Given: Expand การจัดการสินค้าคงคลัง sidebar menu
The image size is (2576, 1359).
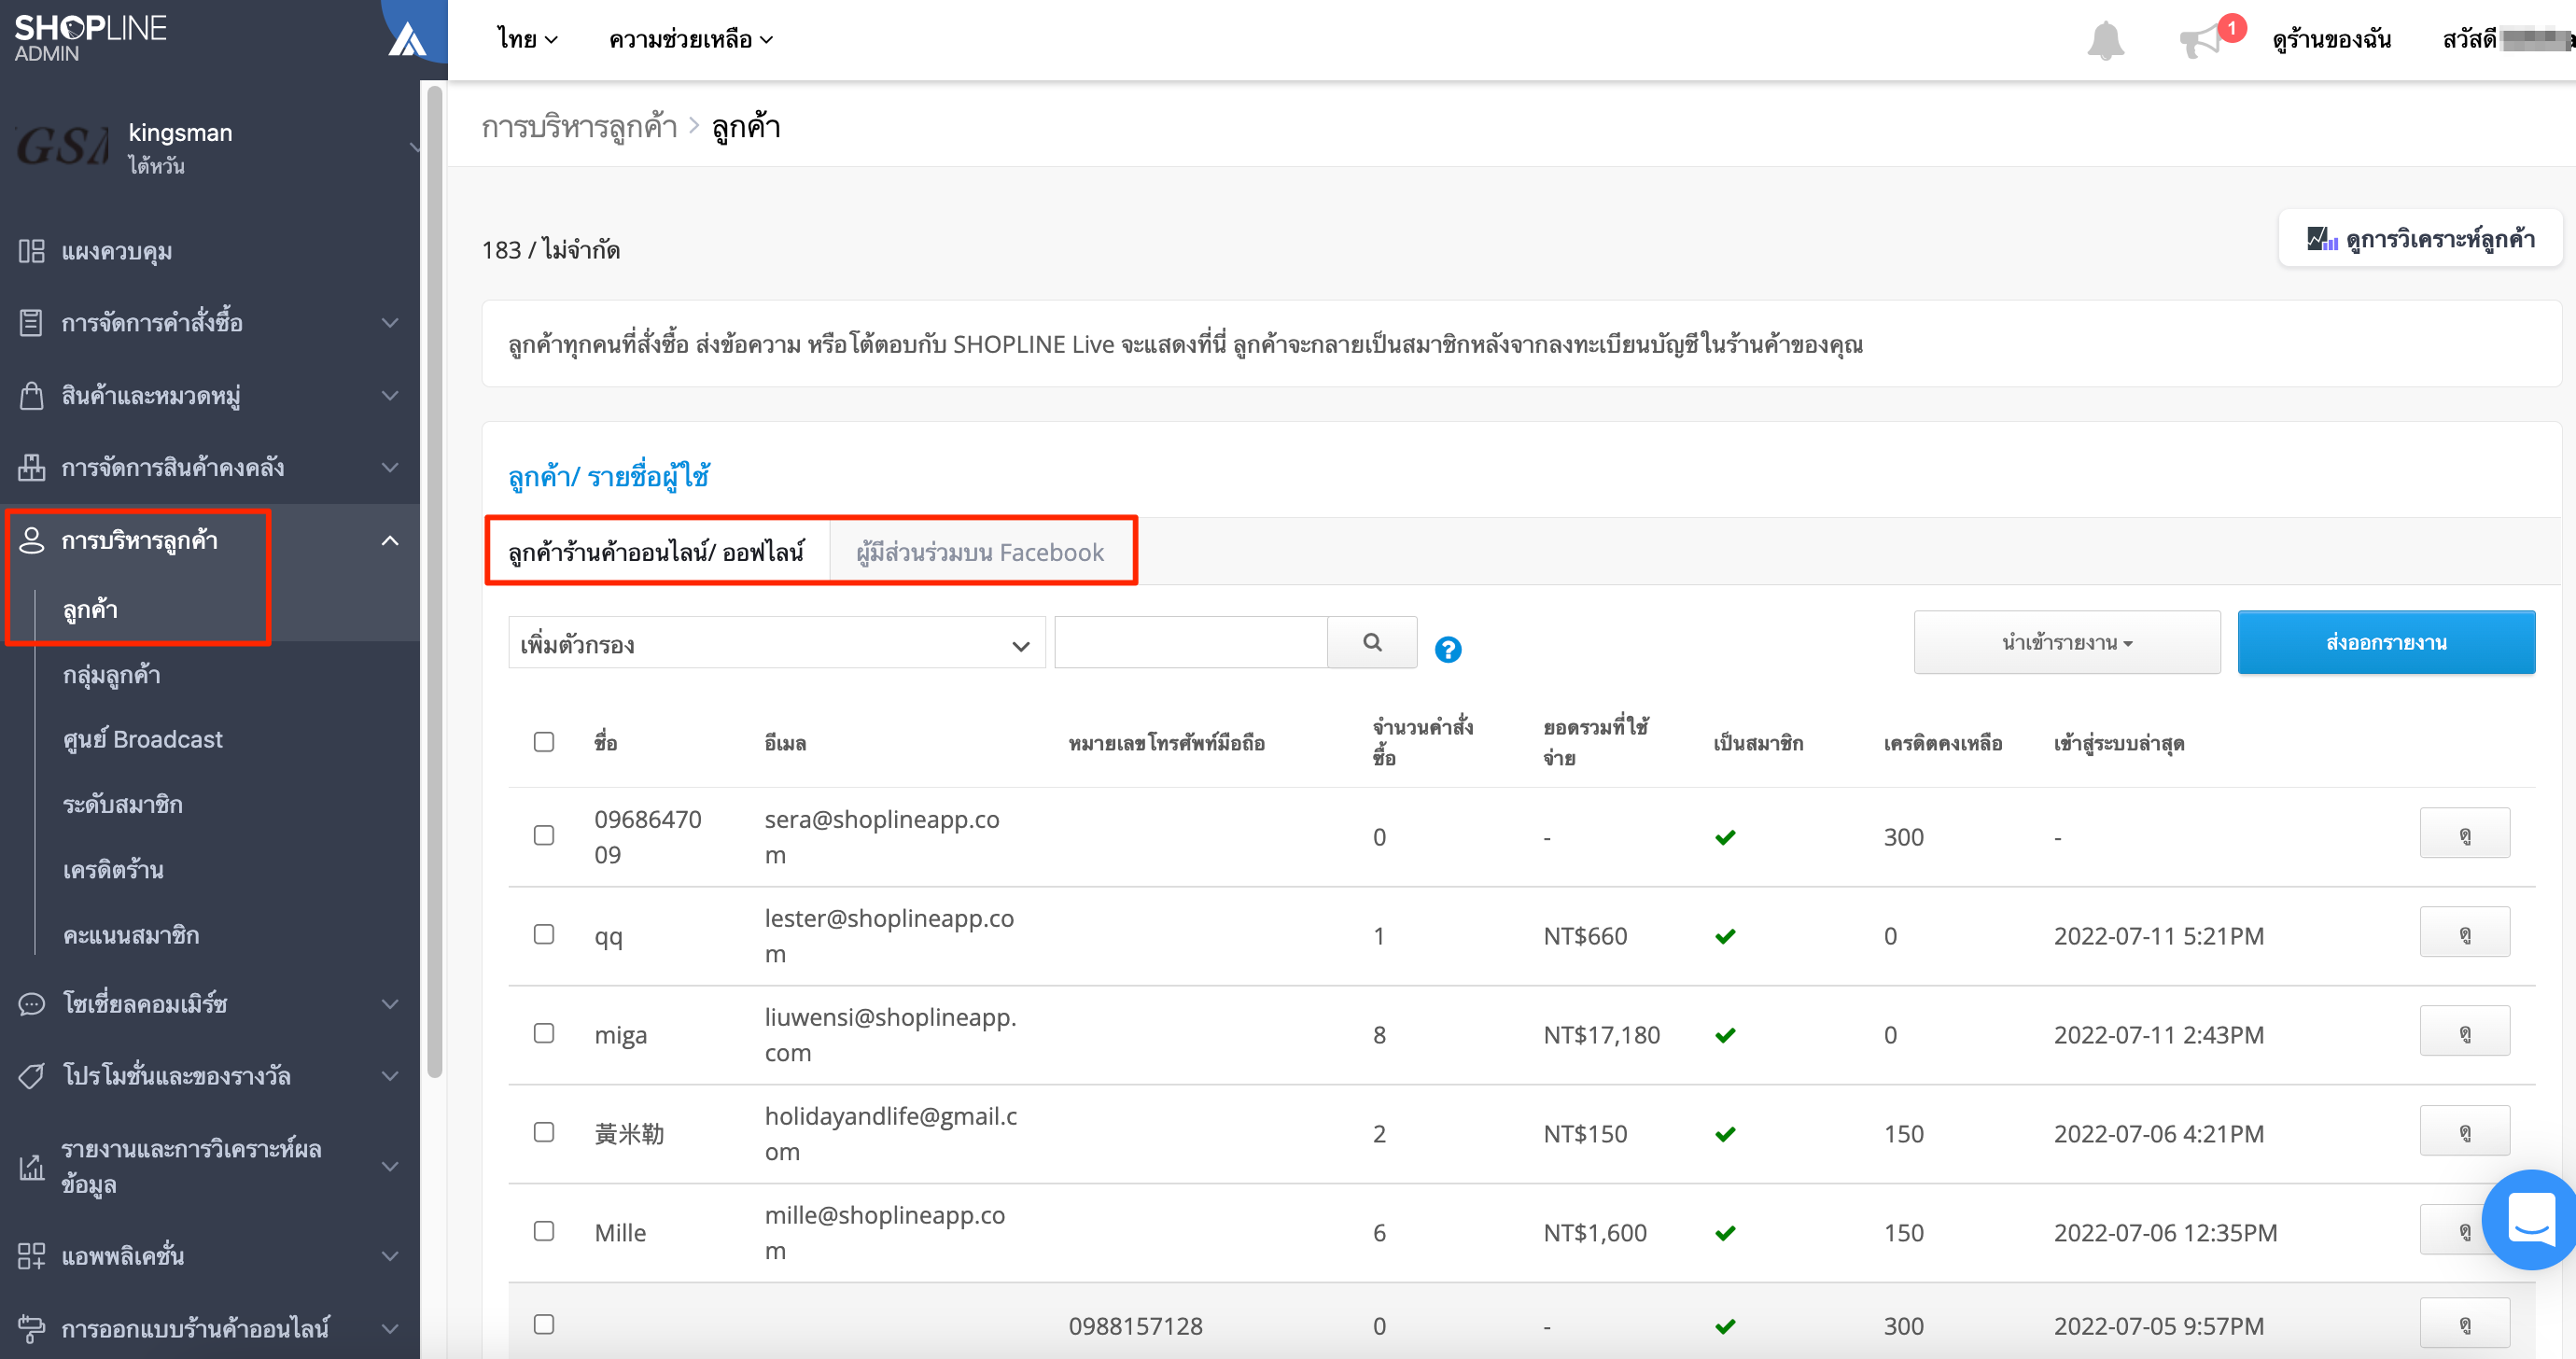Looking at the screenshot, I should pyautogui.click(x=390, y=467).
